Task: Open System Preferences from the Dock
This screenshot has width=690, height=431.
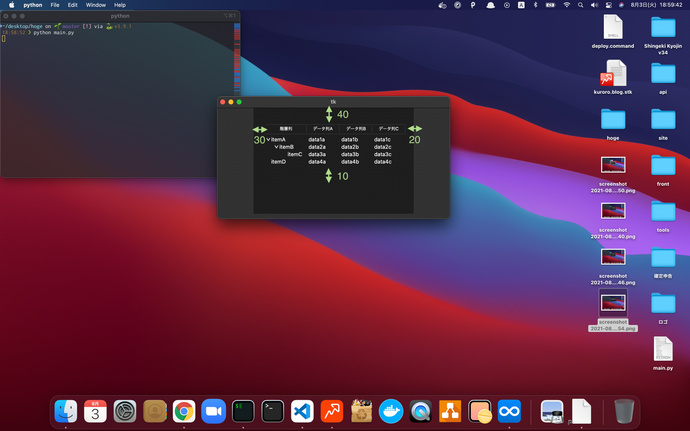Action: coord(125,411)
